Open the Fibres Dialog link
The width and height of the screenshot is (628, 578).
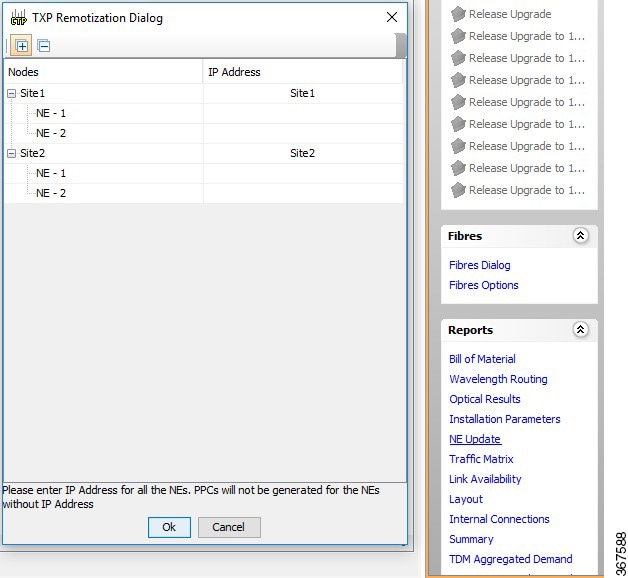tap(479, 265)
